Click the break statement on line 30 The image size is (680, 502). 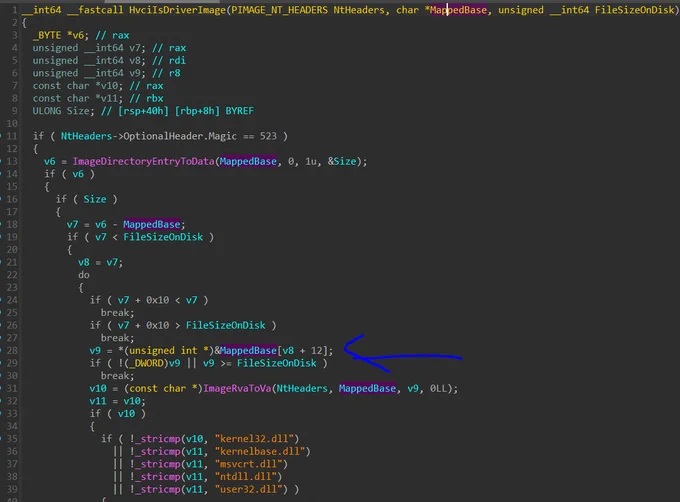[x=118, y=375]
